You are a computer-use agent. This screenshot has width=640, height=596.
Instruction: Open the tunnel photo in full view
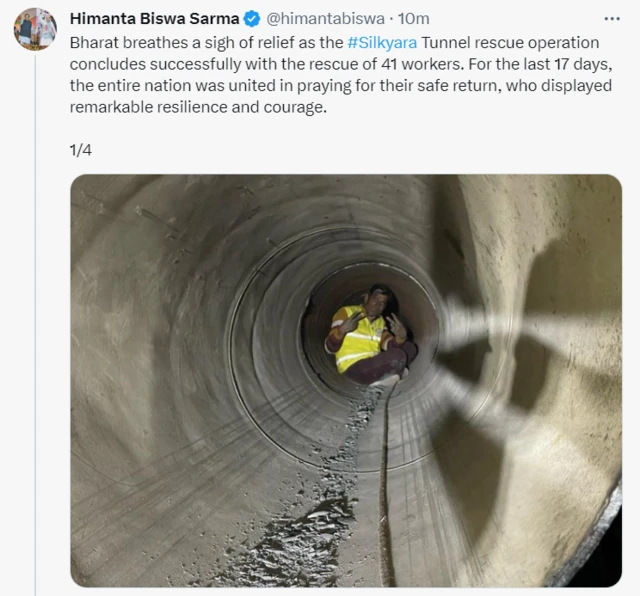click(346, 380)
